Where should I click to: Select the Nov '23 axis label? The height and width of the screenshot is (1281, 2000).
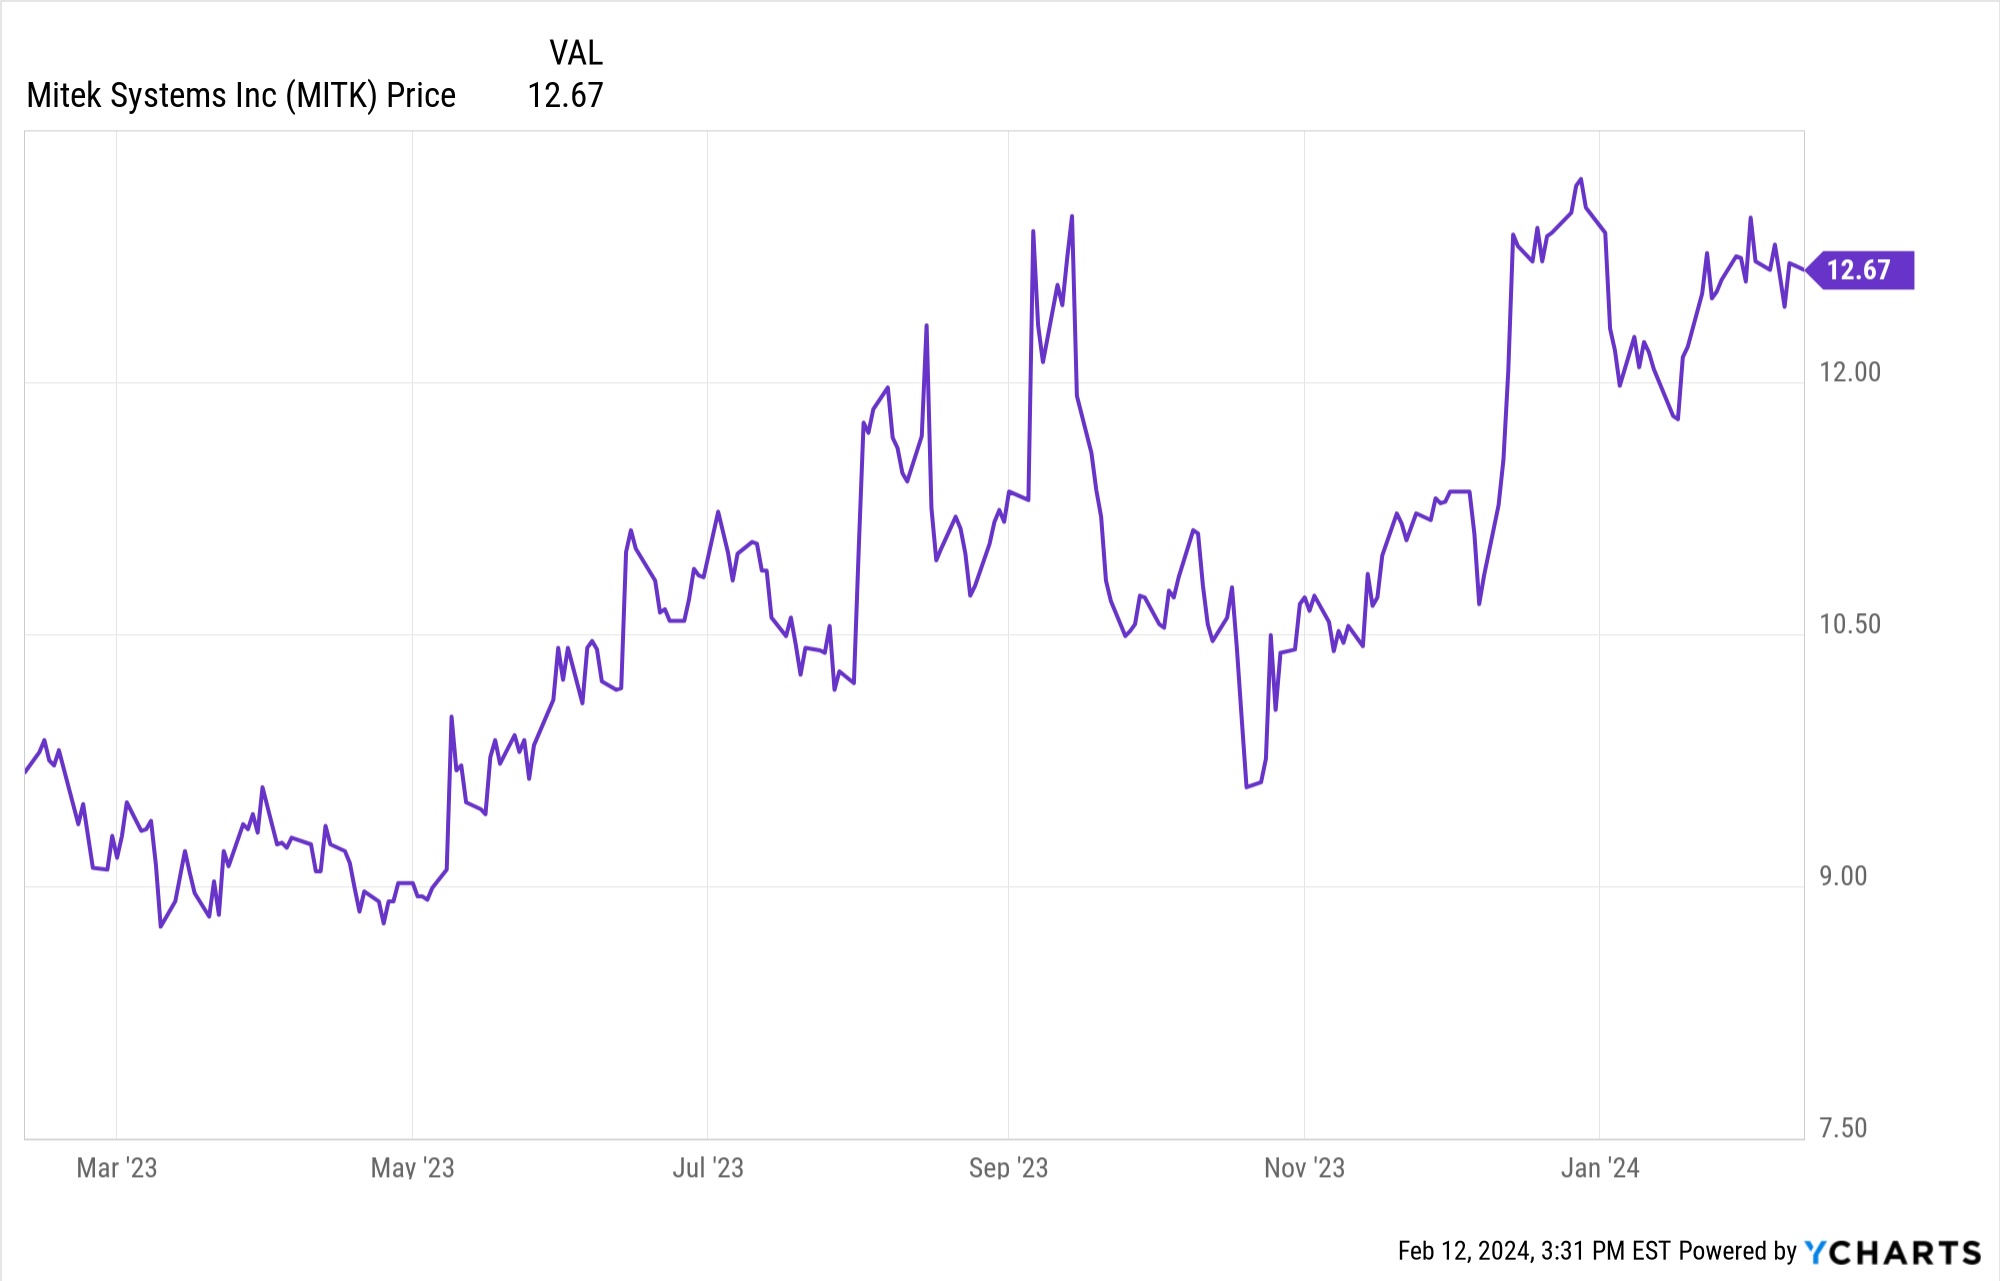tap(1304, 1168)
